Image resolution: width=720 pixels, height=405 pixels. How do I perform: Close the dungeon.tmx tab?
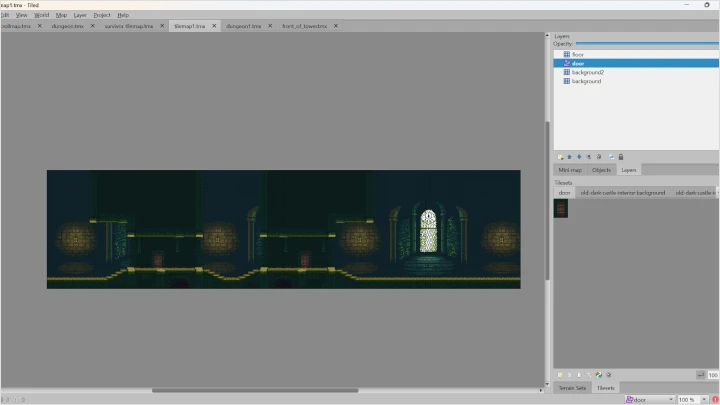coord(94,26)
